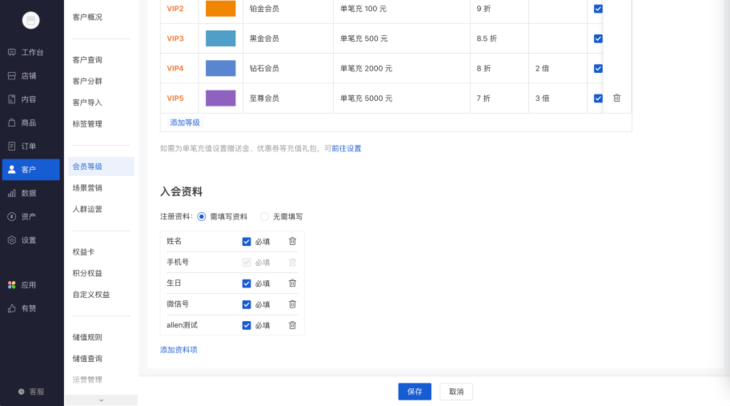Go to 订单 orders via sidebar icon
730x406 pixels.
[x=12, y=146]
